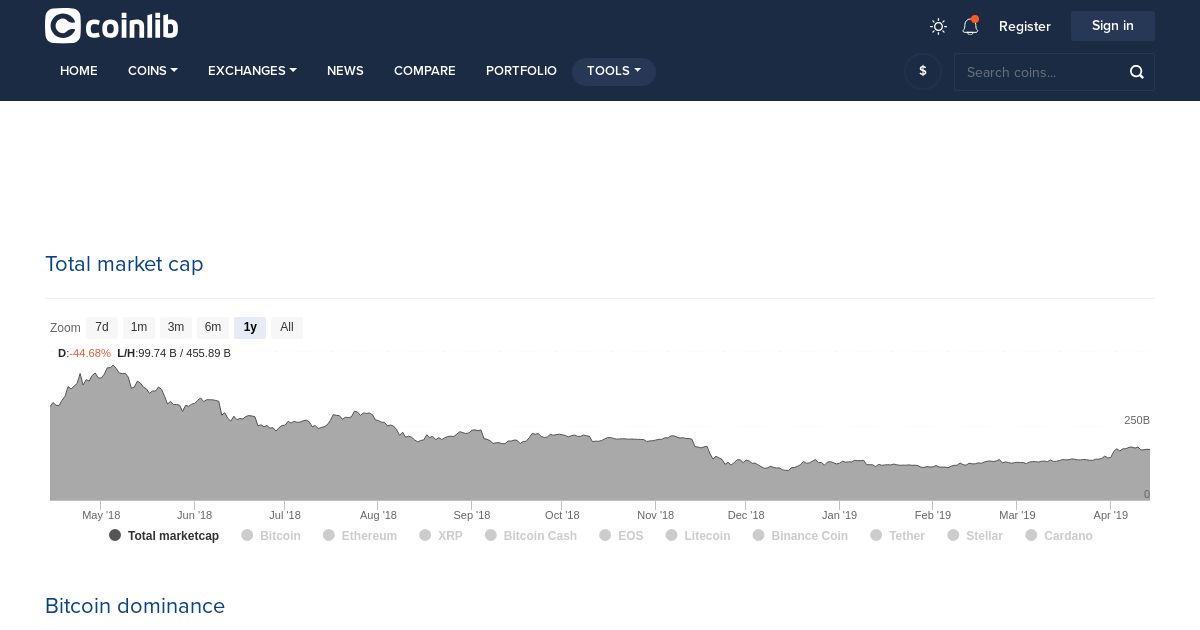This screenshot has width=1200, height=630.
Task: Set chart zoom to 1m
Action: pos(139,327)
